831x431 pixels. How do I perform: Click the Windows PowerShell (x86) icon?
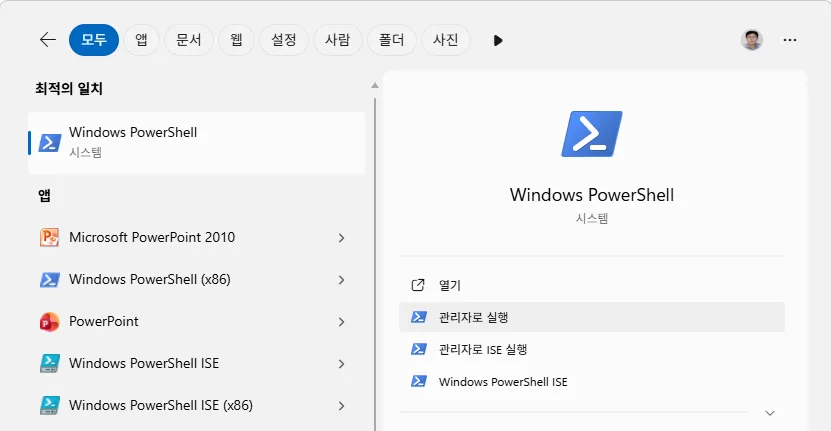(49, 279)
